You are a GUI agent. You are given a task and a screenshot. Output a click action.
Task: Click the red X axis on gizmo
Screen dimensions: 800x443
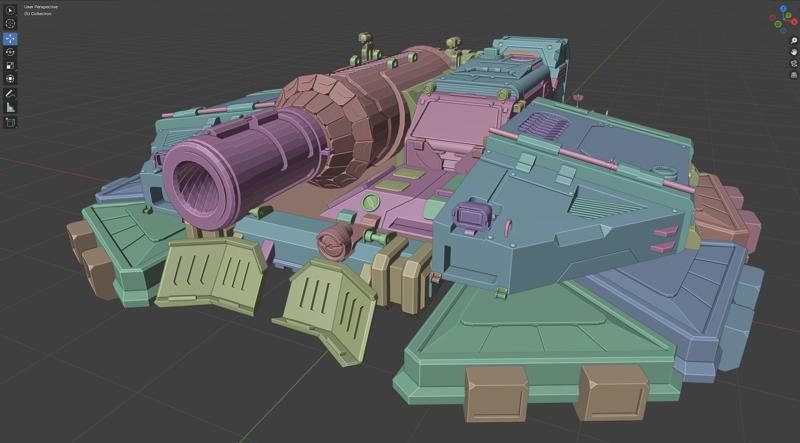point(794,21)
